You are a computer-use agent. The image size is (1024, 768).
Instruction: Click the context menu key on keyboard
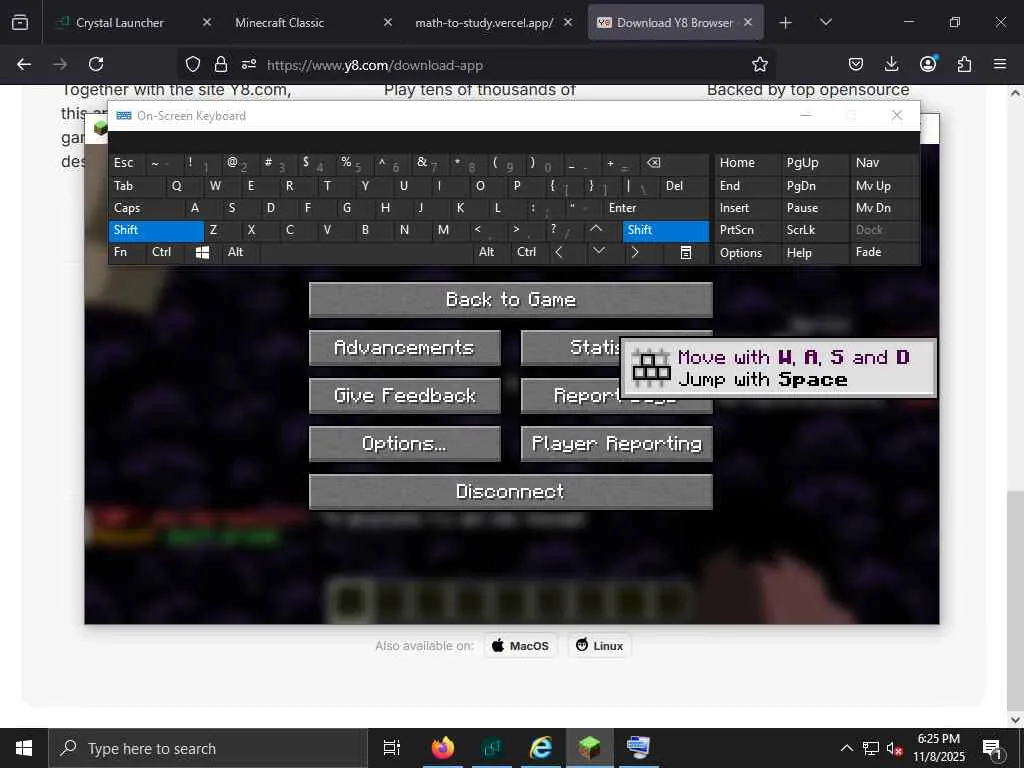pos(686,252)
